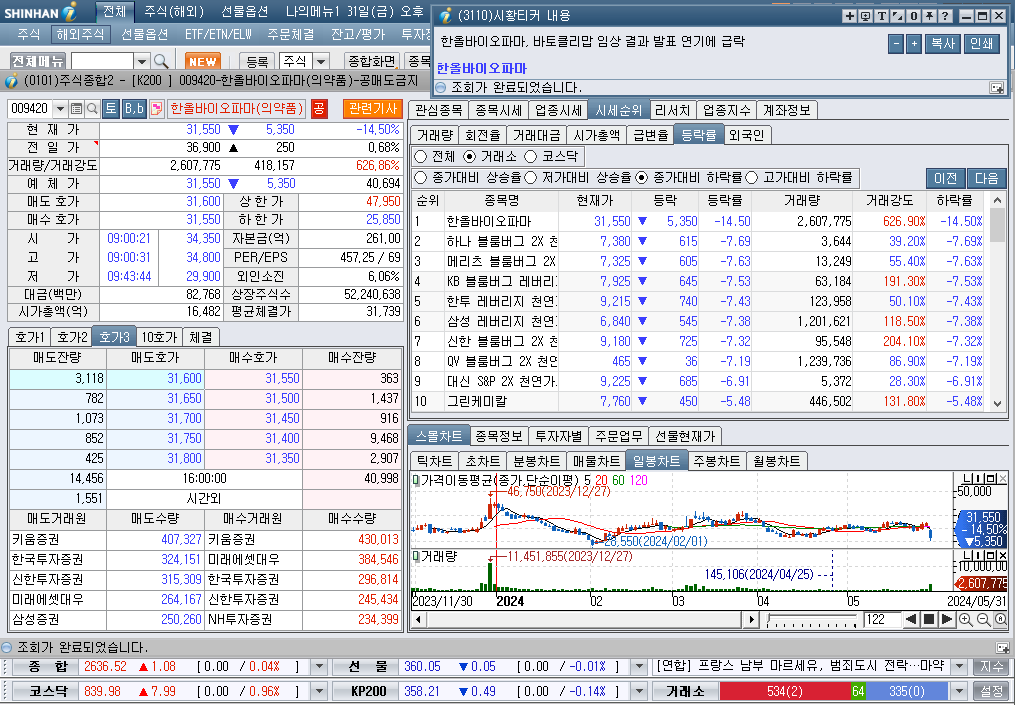Viewport: 1015px width, 705px height.
Task: Click the stock search magnifier beside code 009420
Action: (x=93, y=109)
